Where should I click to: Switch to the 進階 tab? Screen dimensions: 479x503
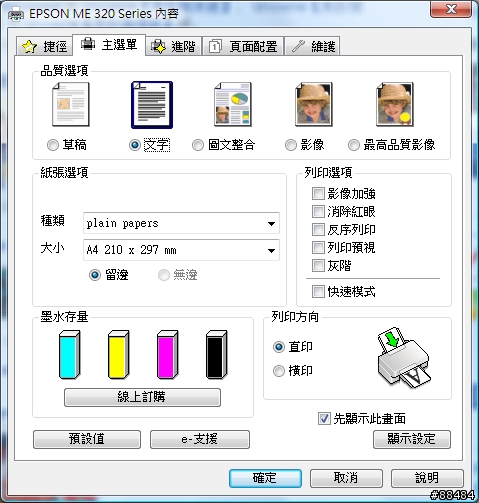pos(173,46)
